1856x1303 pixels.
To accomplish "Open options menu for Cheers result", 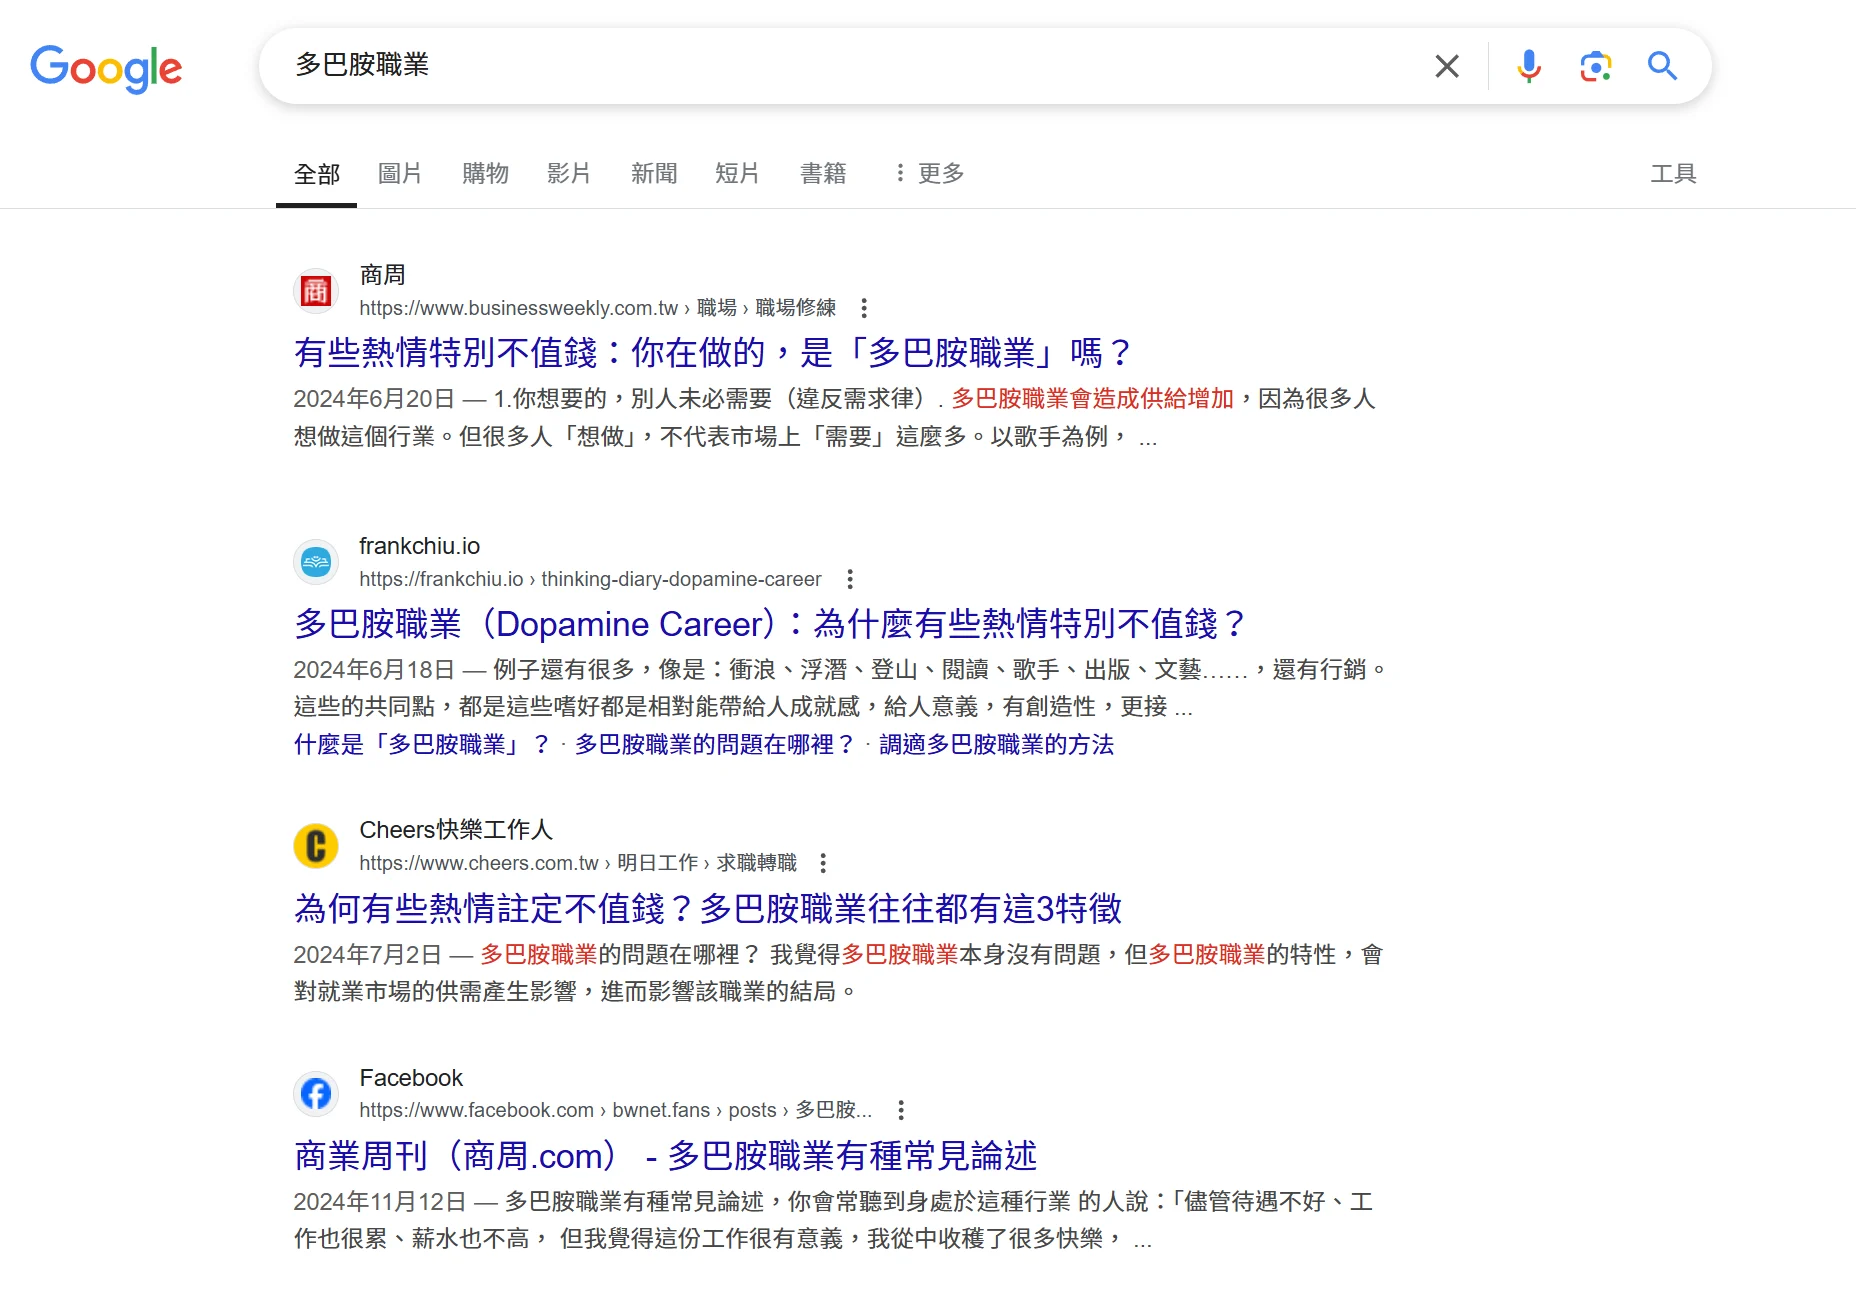I will point(823,863).
